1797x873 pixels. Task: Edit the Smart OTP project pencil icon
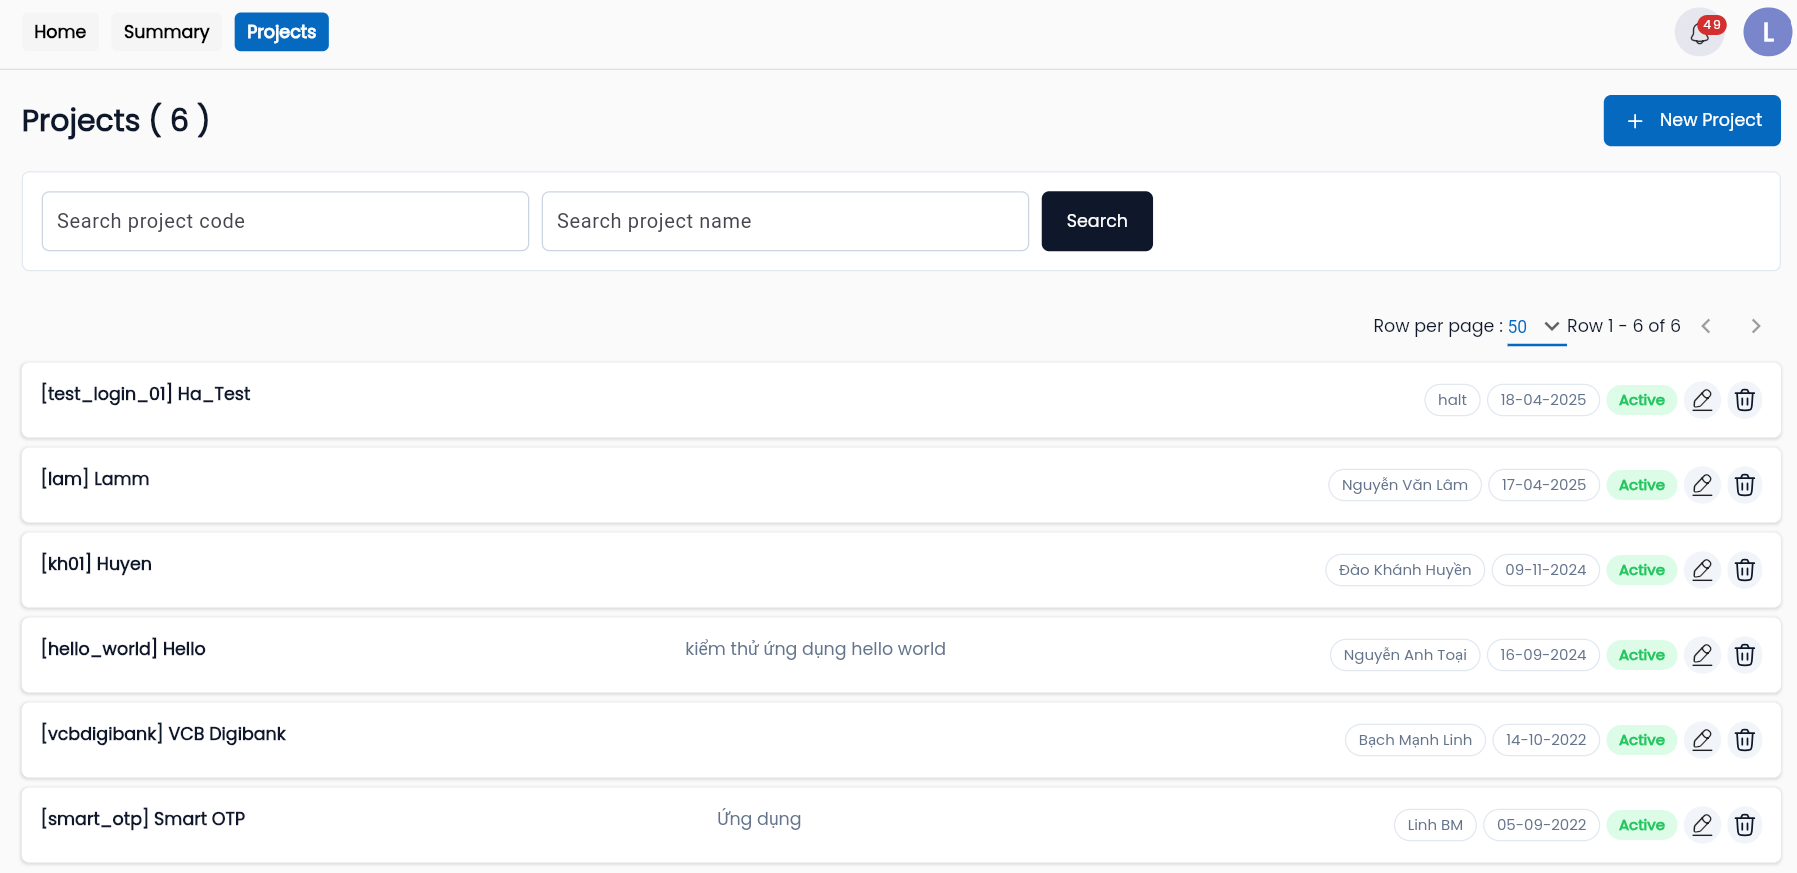(x=1702, y=825)
